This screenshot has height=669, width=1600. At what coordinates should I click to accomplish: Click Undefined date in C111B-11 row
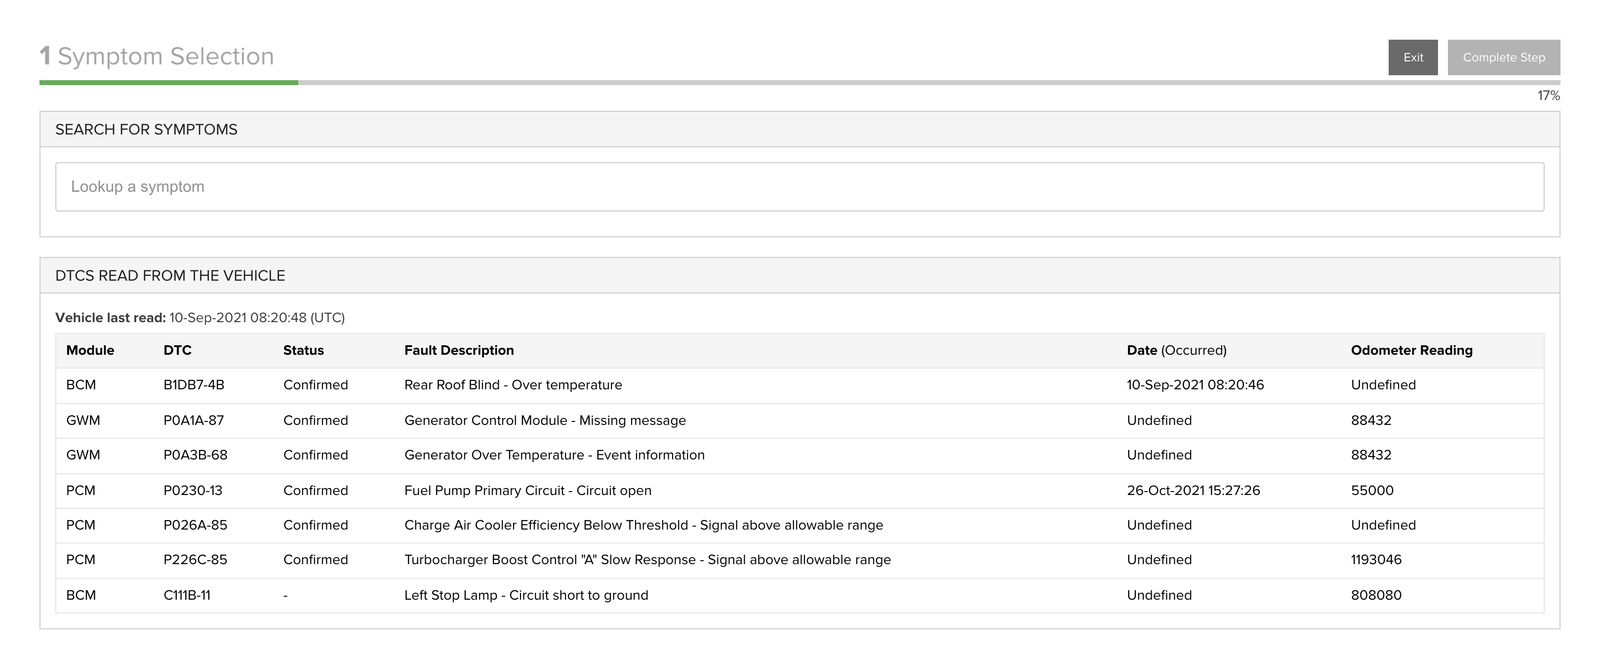1159,595
